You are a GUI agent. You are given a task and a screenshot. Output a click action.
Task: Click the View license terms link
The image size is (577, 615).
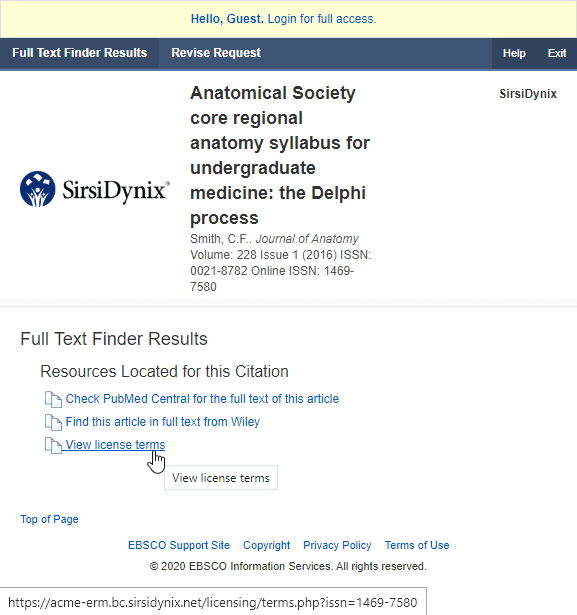click(x=115, y=445)
